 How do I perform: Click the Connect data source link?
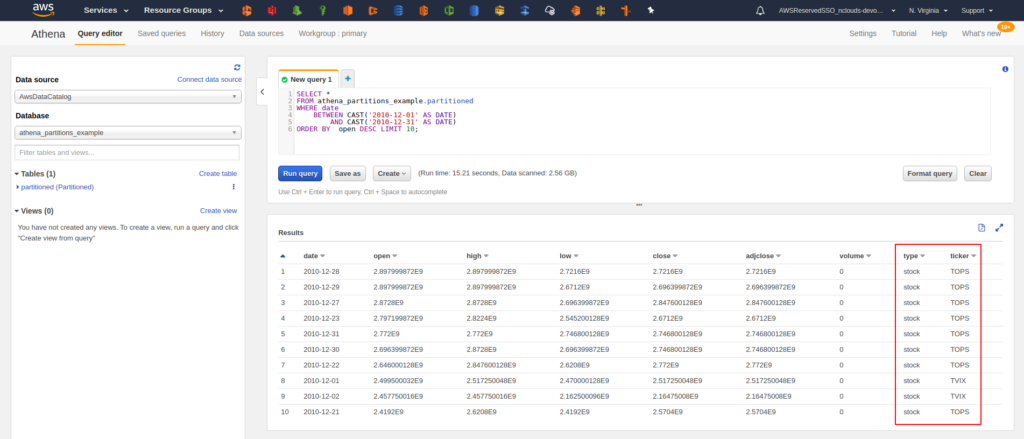209,80
